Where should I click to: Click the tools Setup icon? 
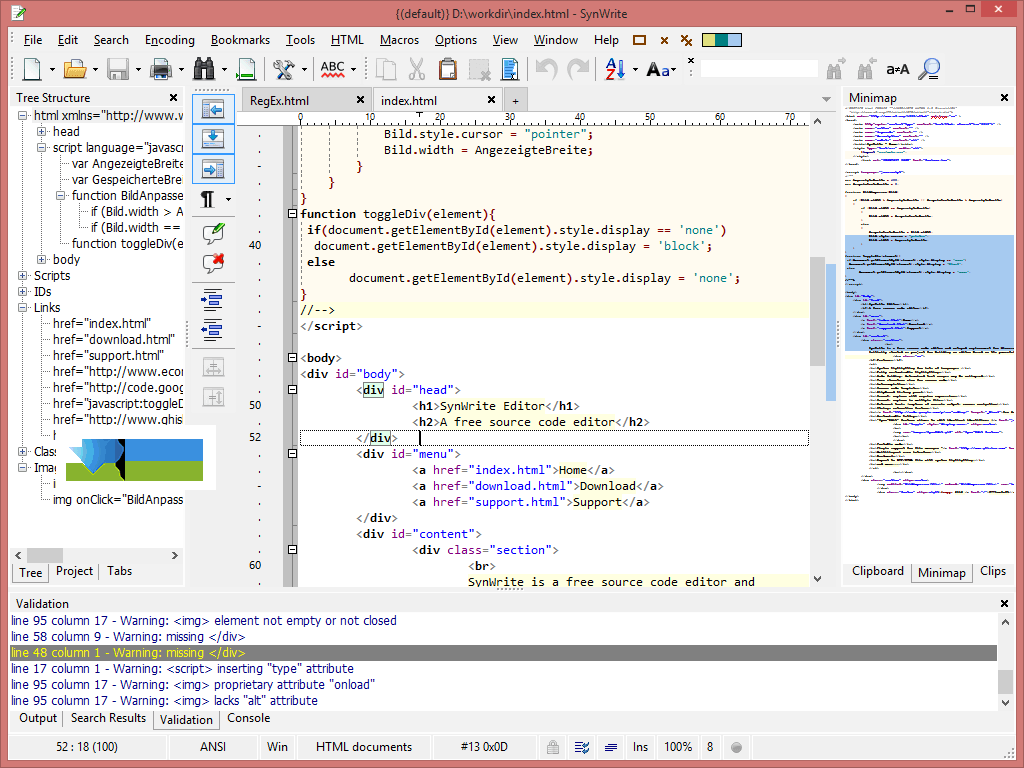pos(283,69)
